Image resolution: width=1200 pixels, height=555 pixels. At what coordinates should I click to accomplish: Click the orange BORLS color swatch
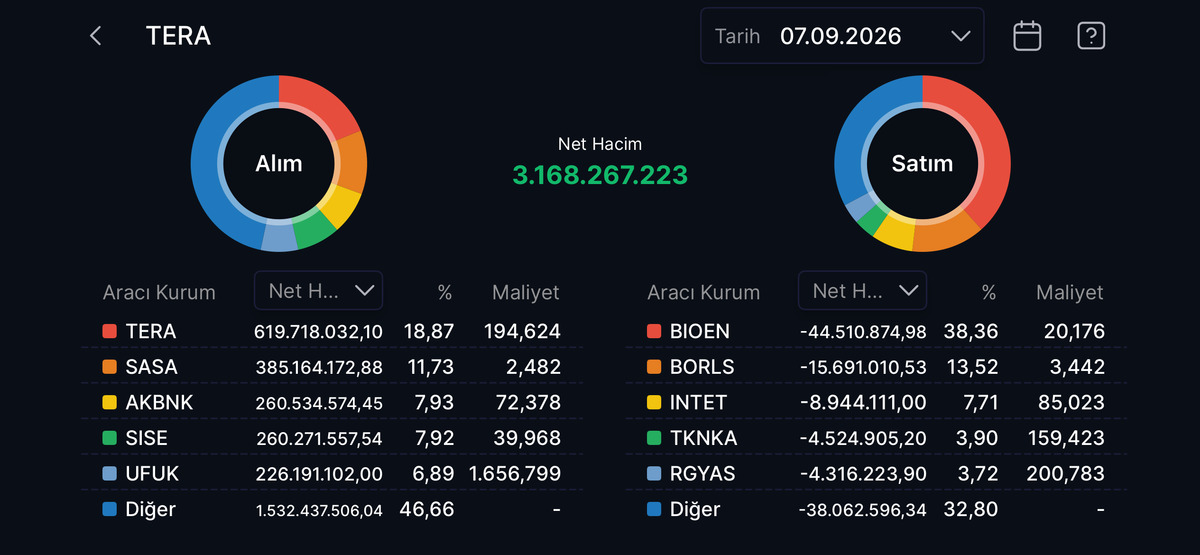click(x=654, y=367)
